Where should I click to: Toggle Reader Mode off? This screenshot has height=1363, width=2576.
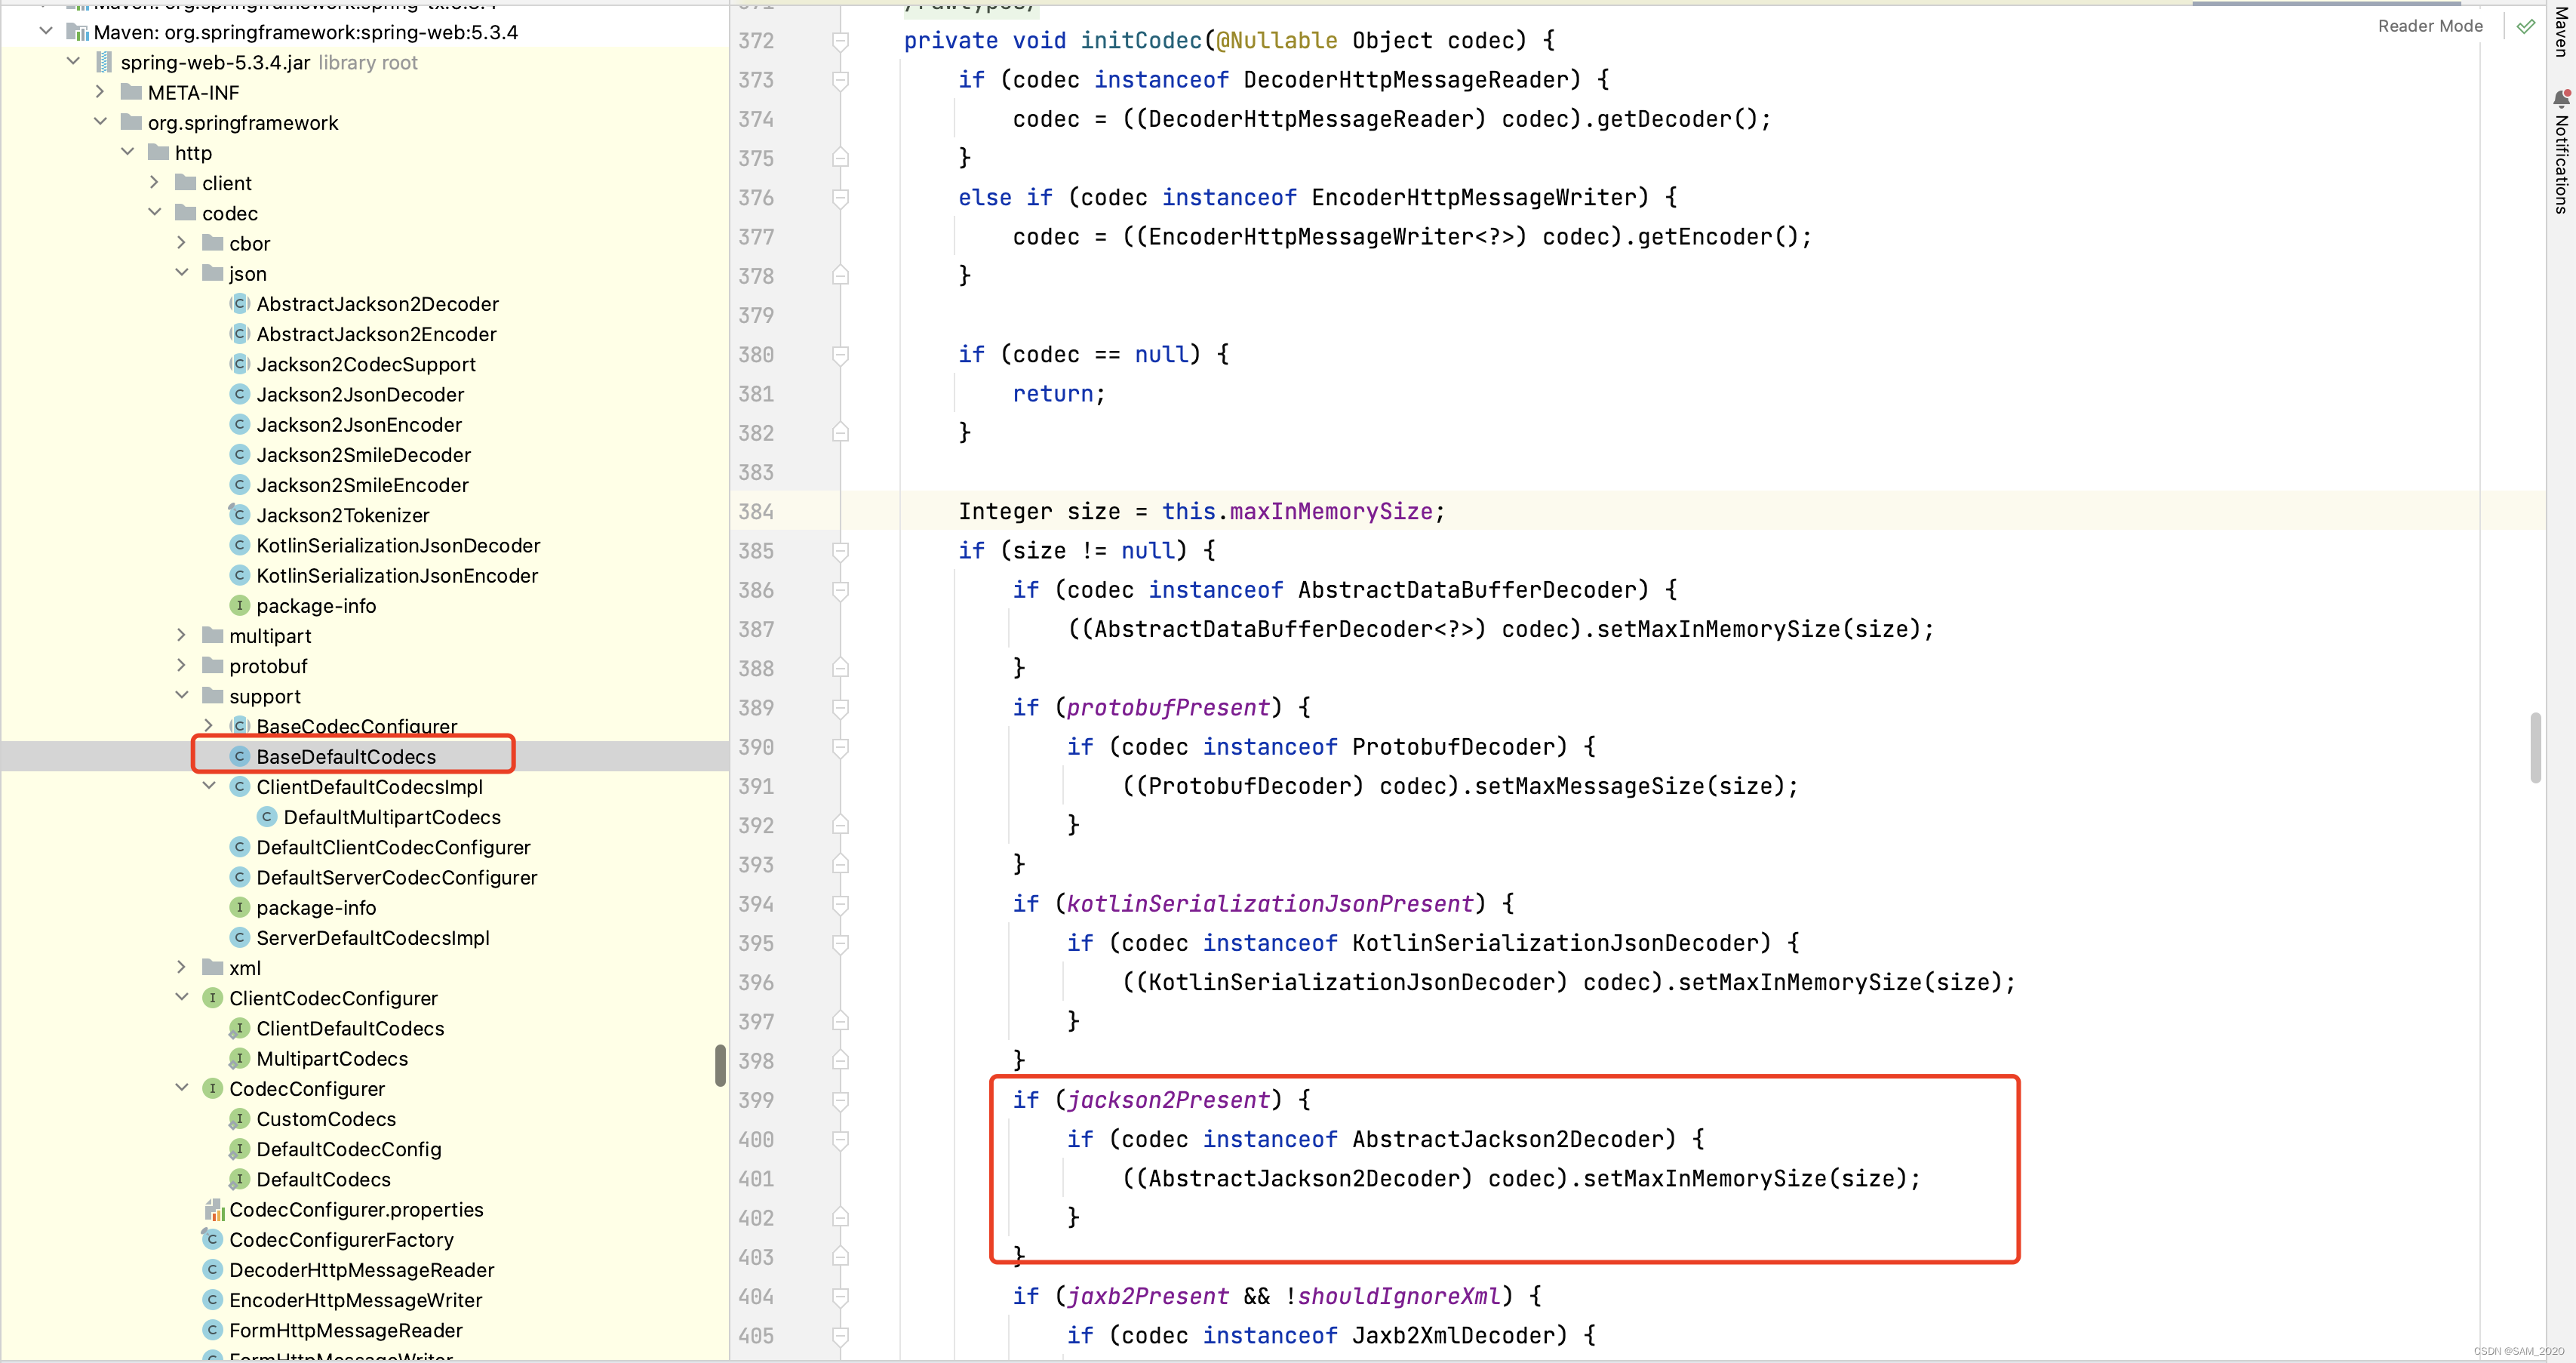(x=2430, y=25)
